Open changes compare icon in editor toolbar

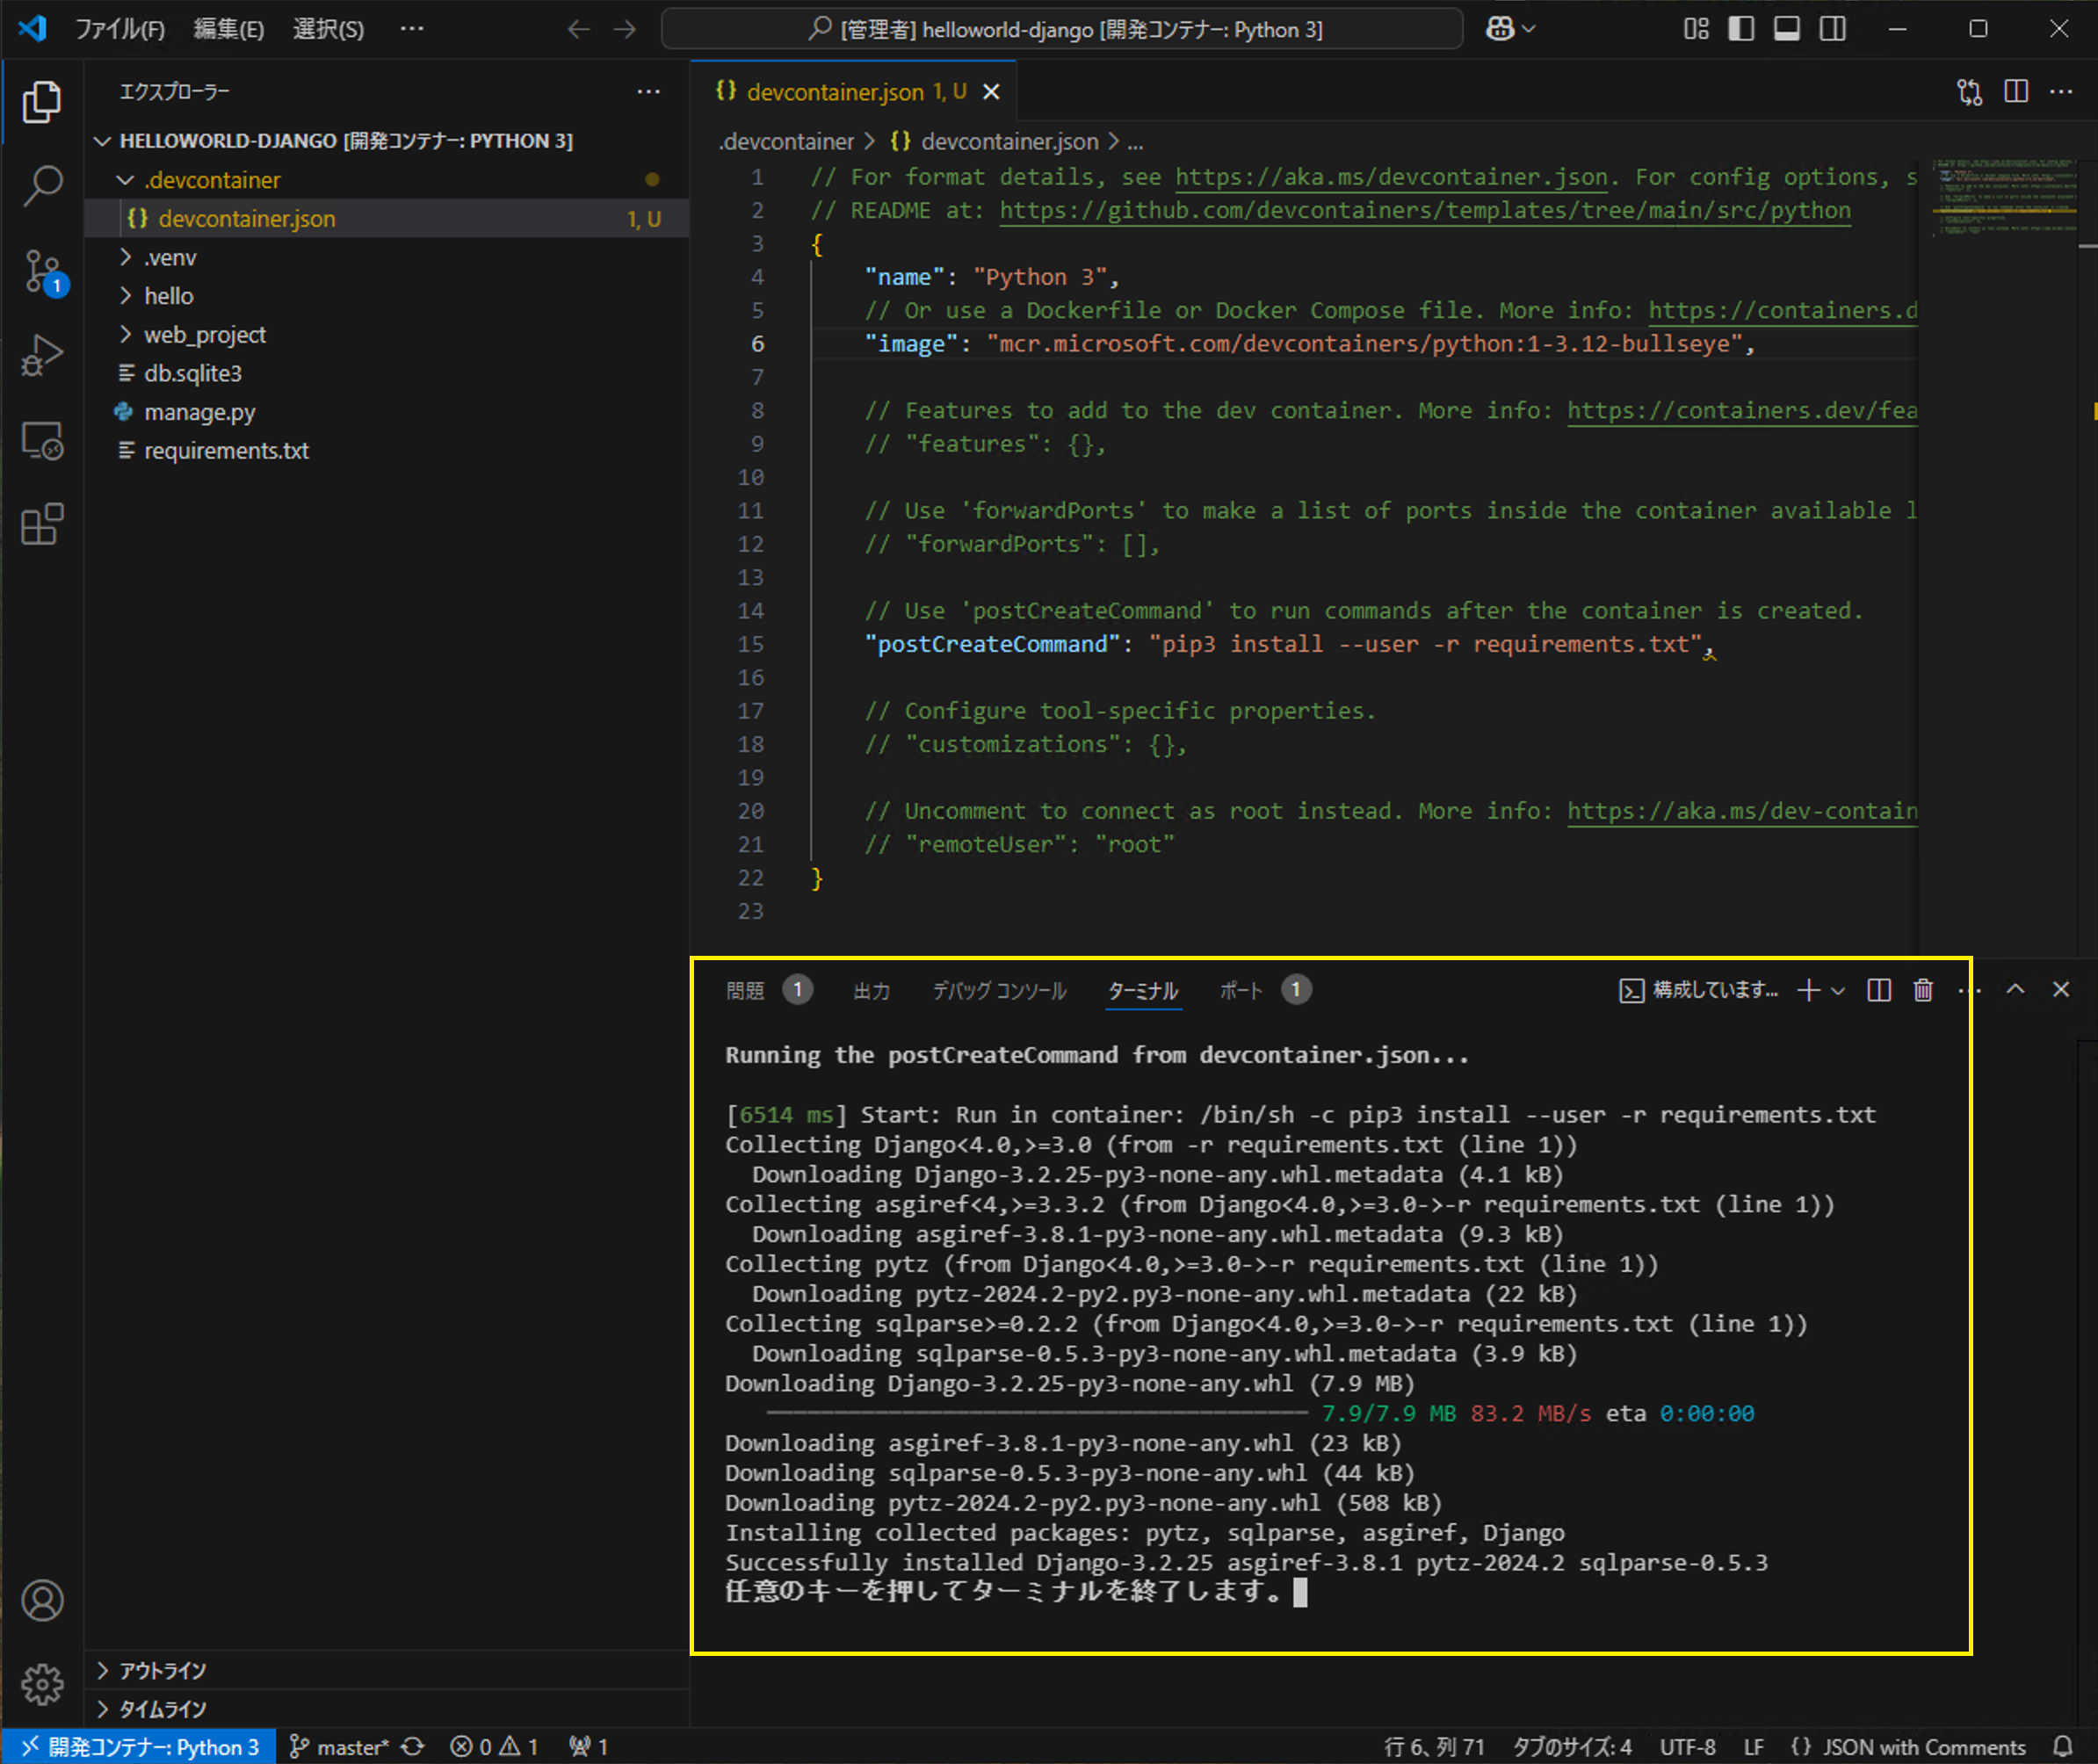pyautogui.click(x=1969, y=92)
